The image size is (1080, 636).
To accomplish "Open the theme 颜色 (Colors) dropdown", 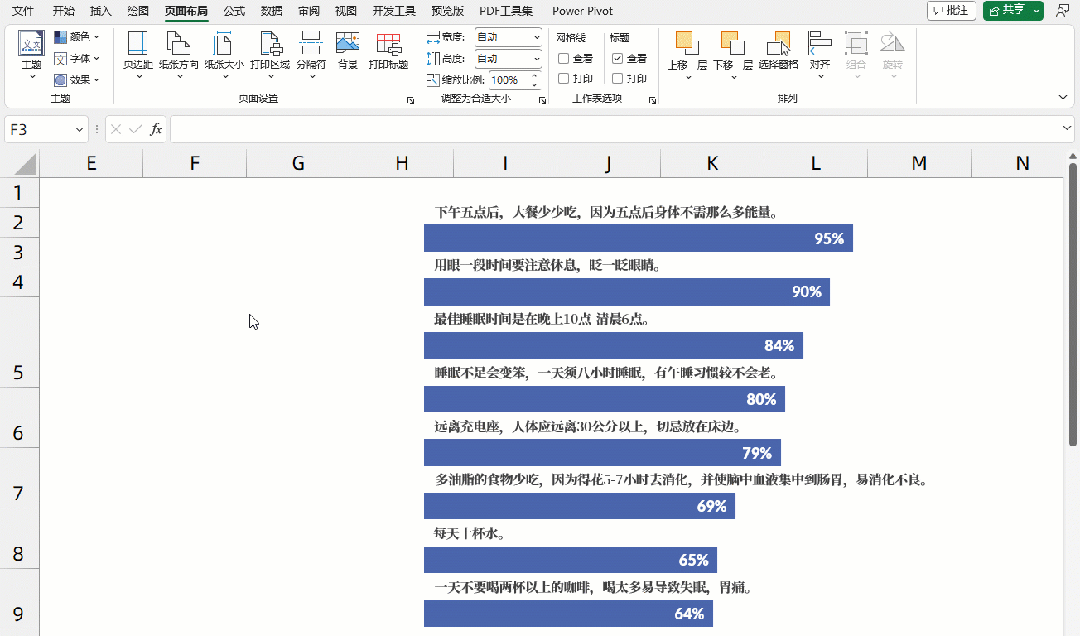I will pyautogui.click(x=76, y=37).
